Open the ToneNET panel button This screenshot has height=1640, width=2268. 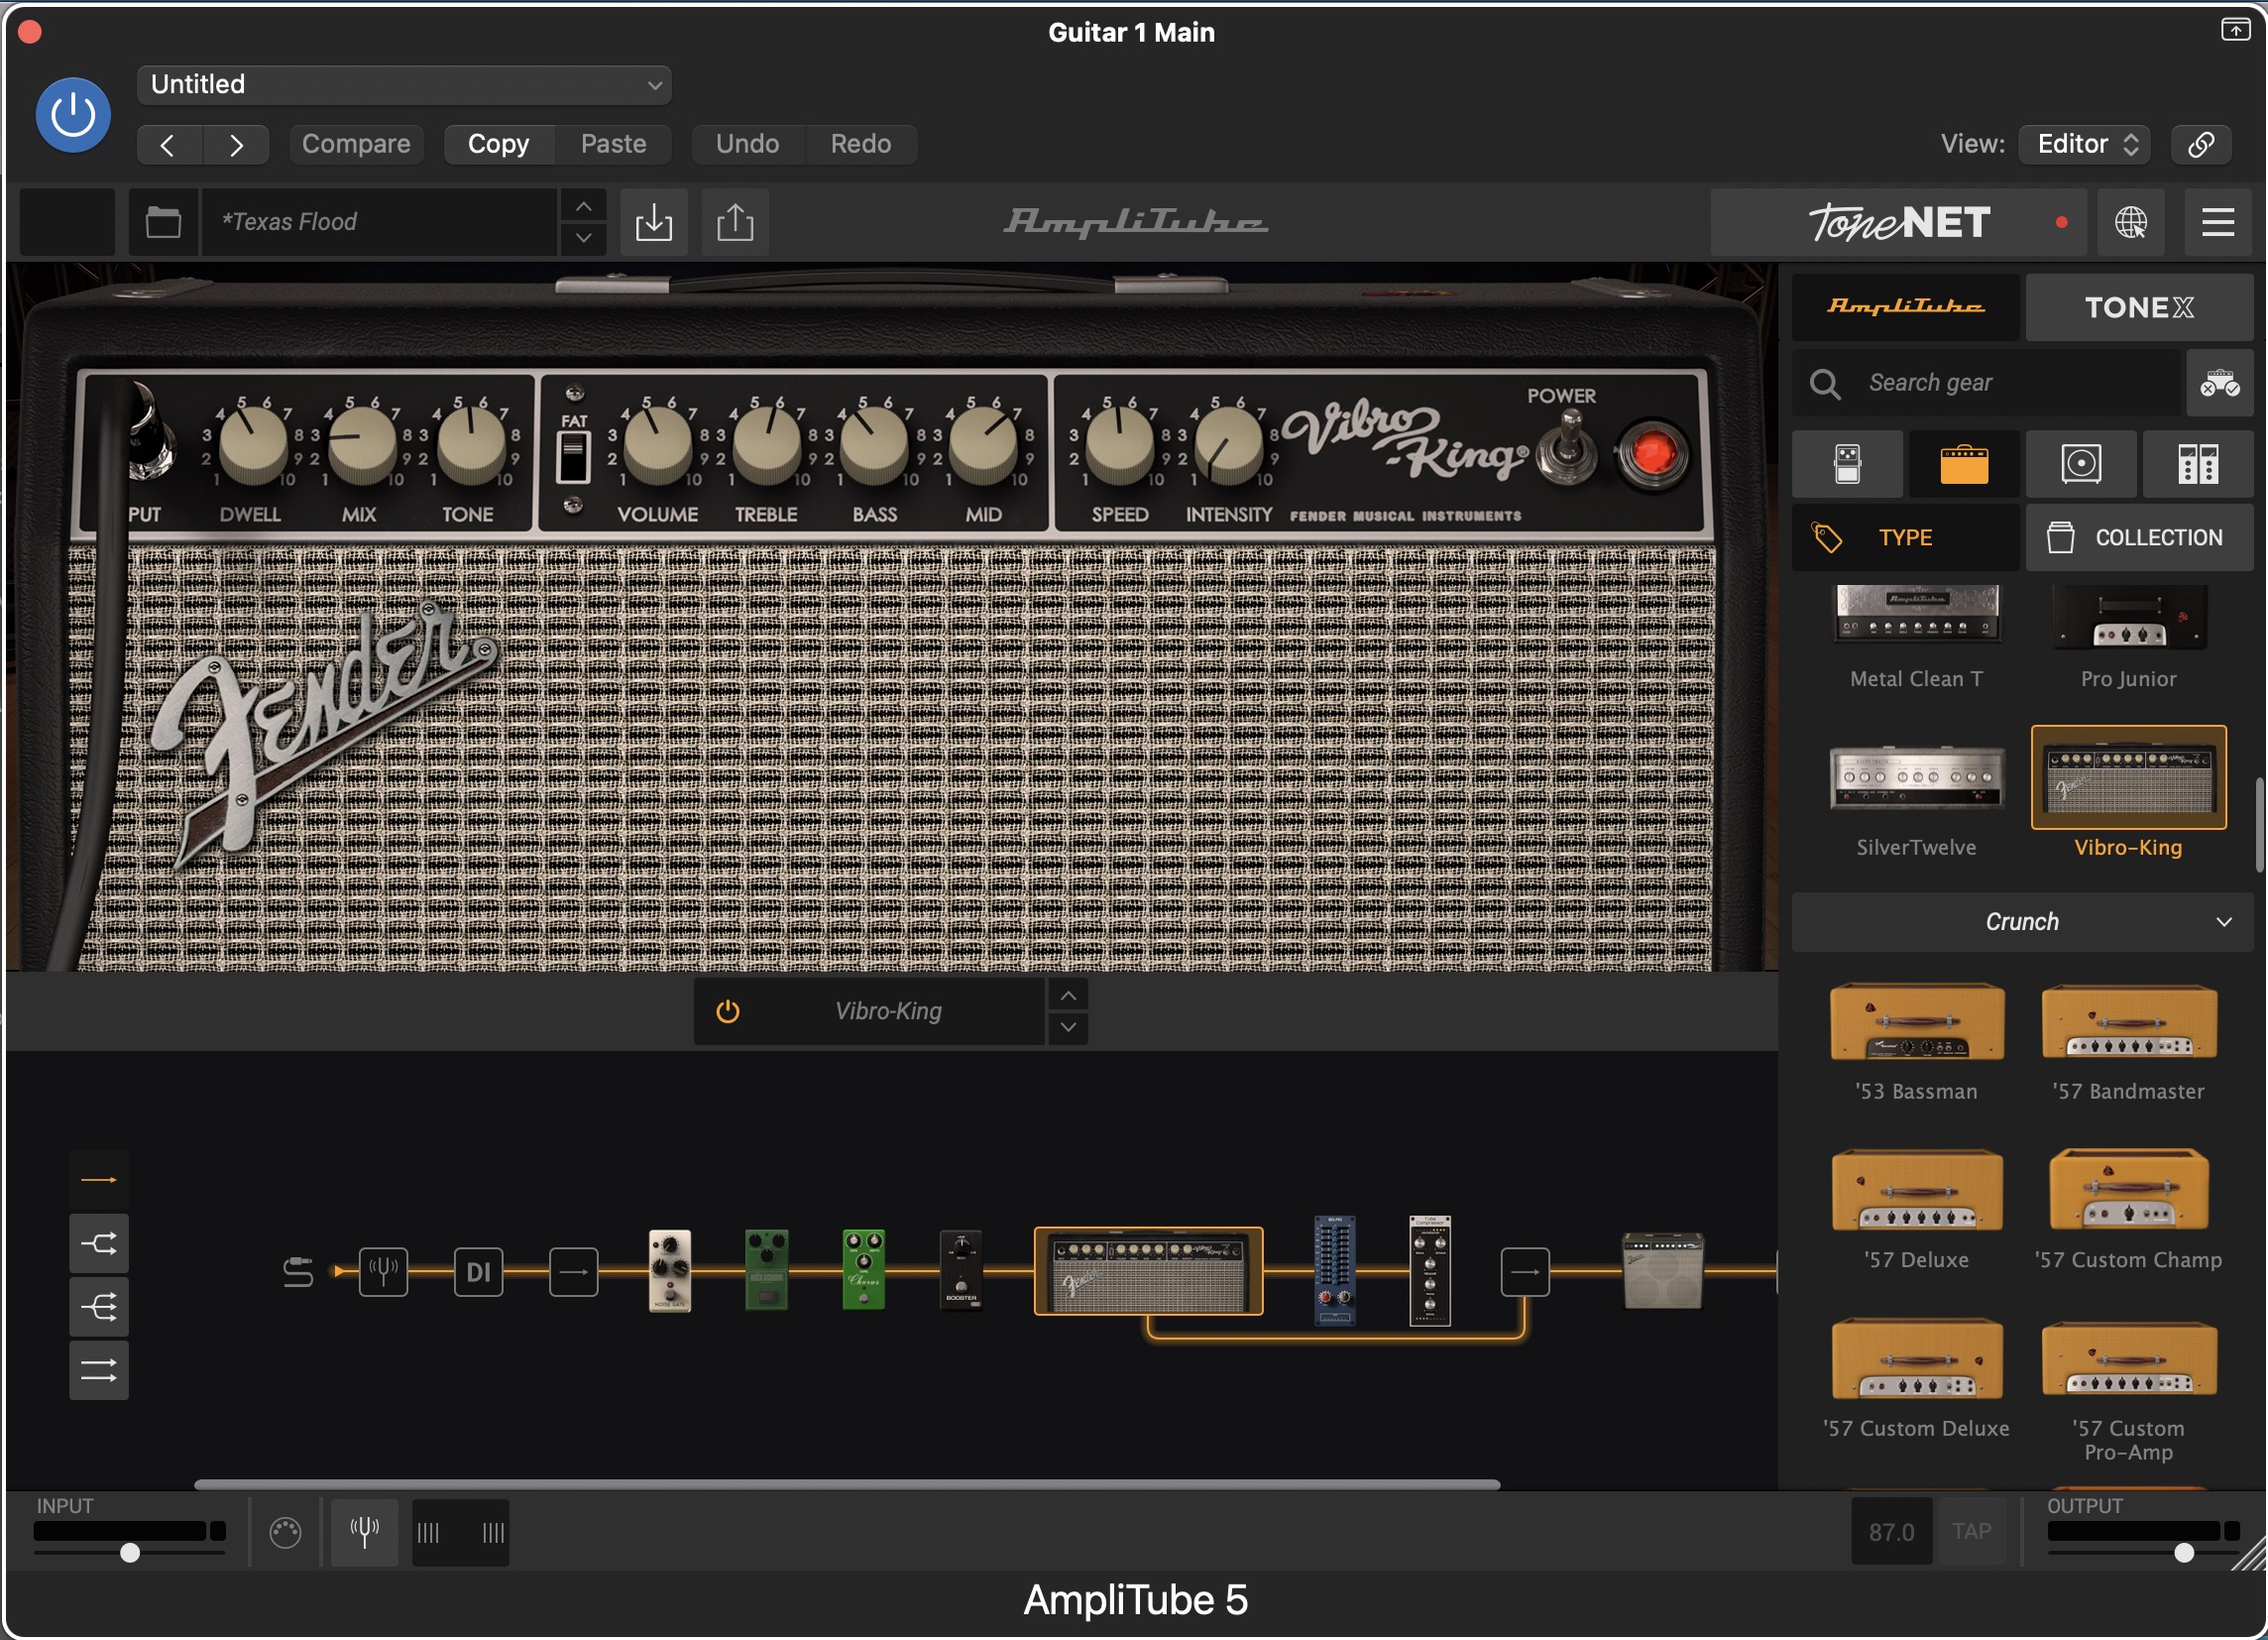tap(1898, 222)
